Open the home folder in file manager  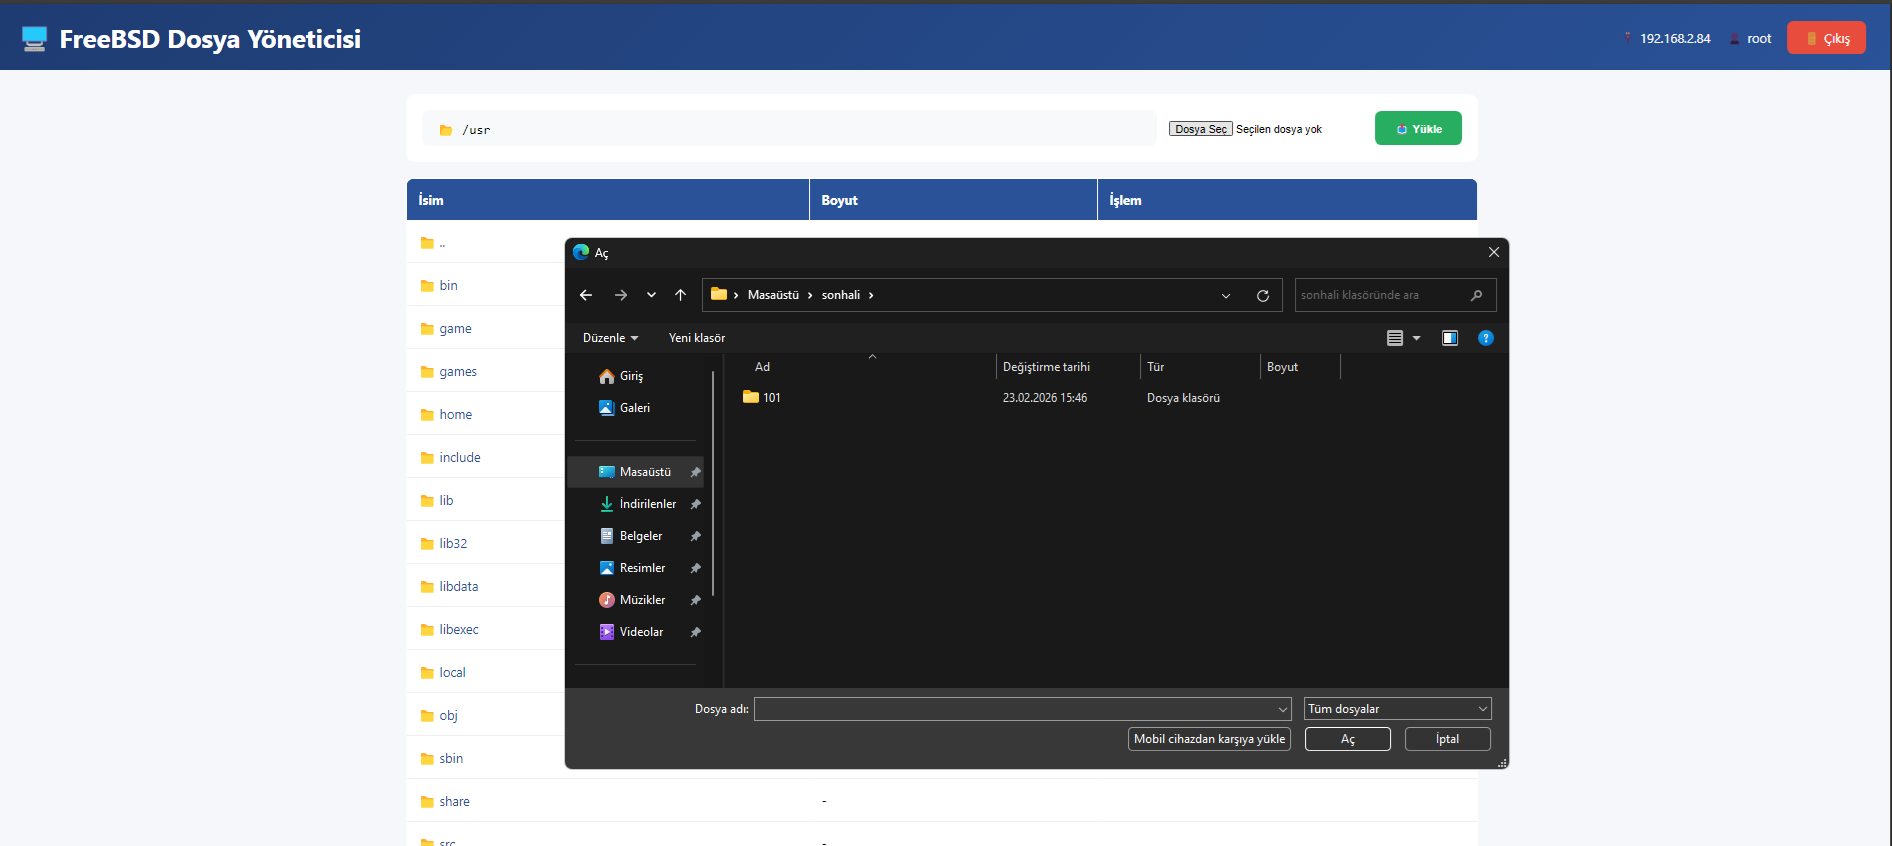coord(456,415)
